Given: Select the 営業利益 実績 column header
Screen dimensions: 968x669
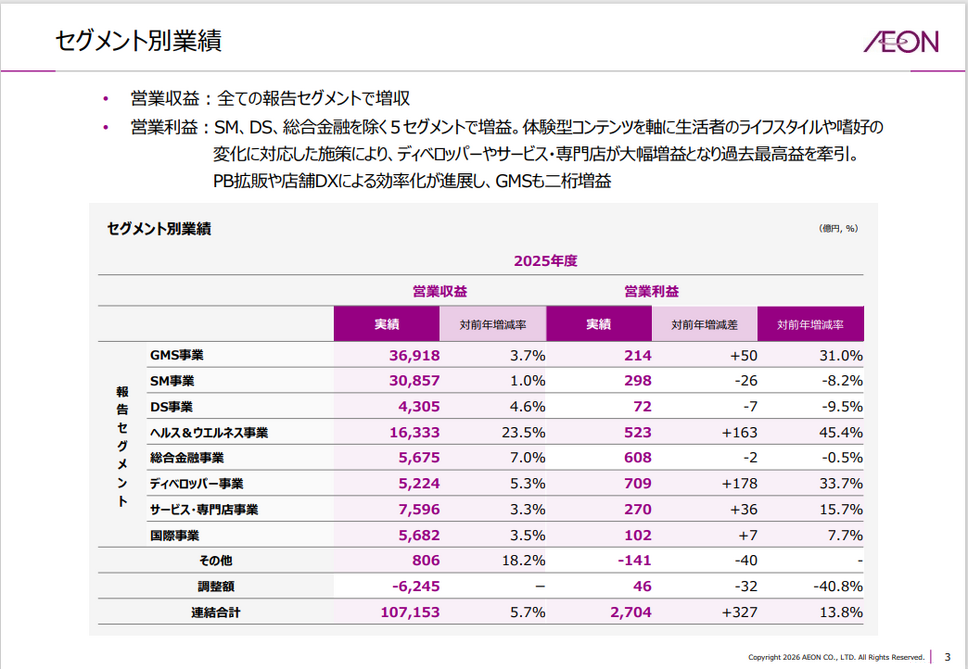Looking at the screenshot, I should [599, 324].
